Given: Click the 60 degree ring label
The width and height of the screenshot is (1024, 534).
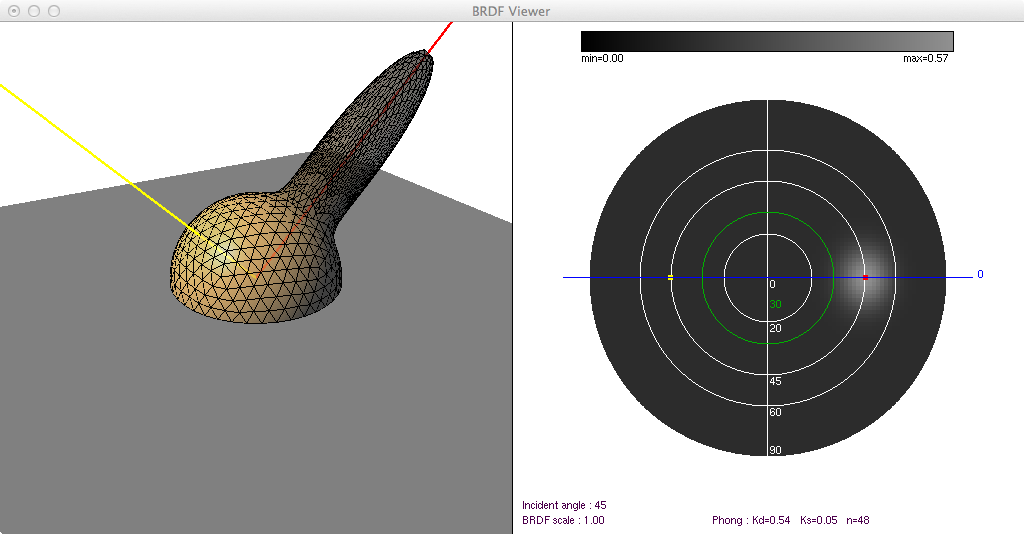Looking at the screenshot, I should click(775, 412).
